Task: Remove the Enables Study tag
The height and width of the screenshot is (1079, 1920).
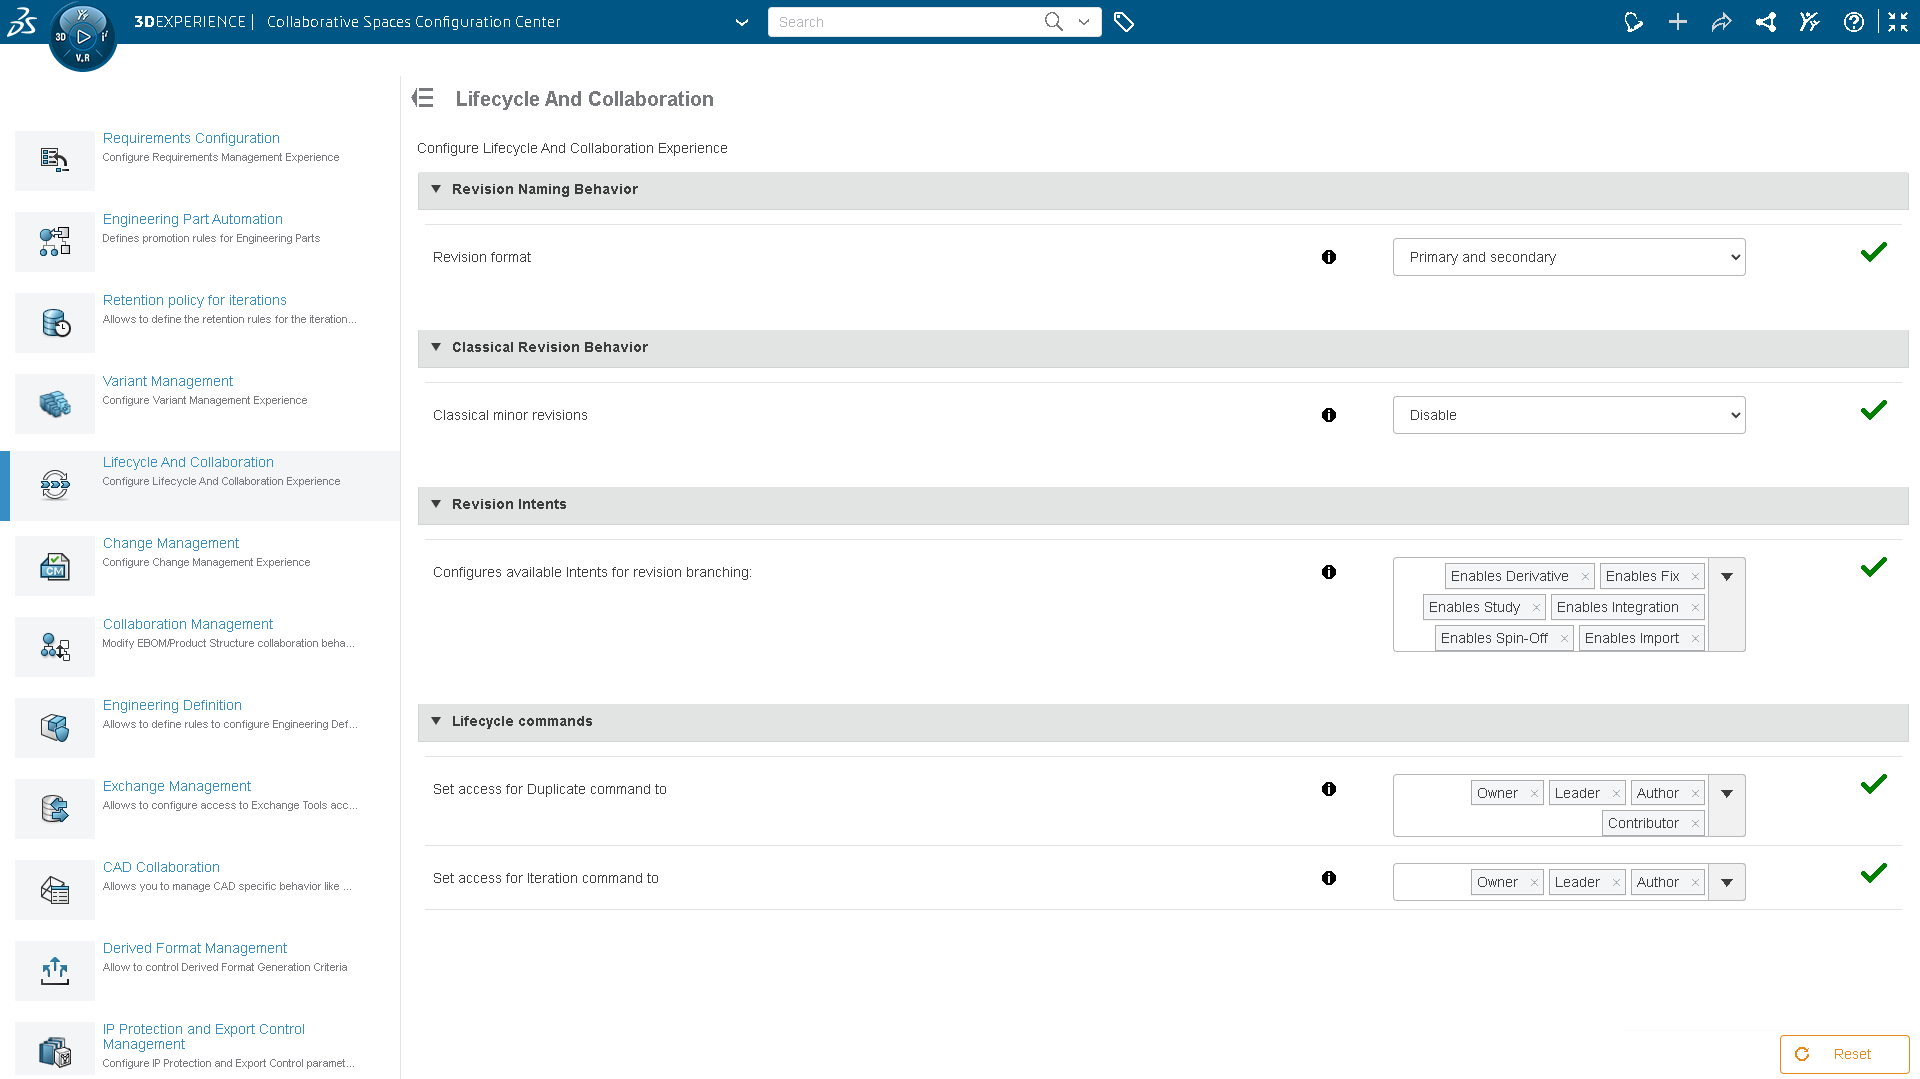Action: tap(1536, 608)
